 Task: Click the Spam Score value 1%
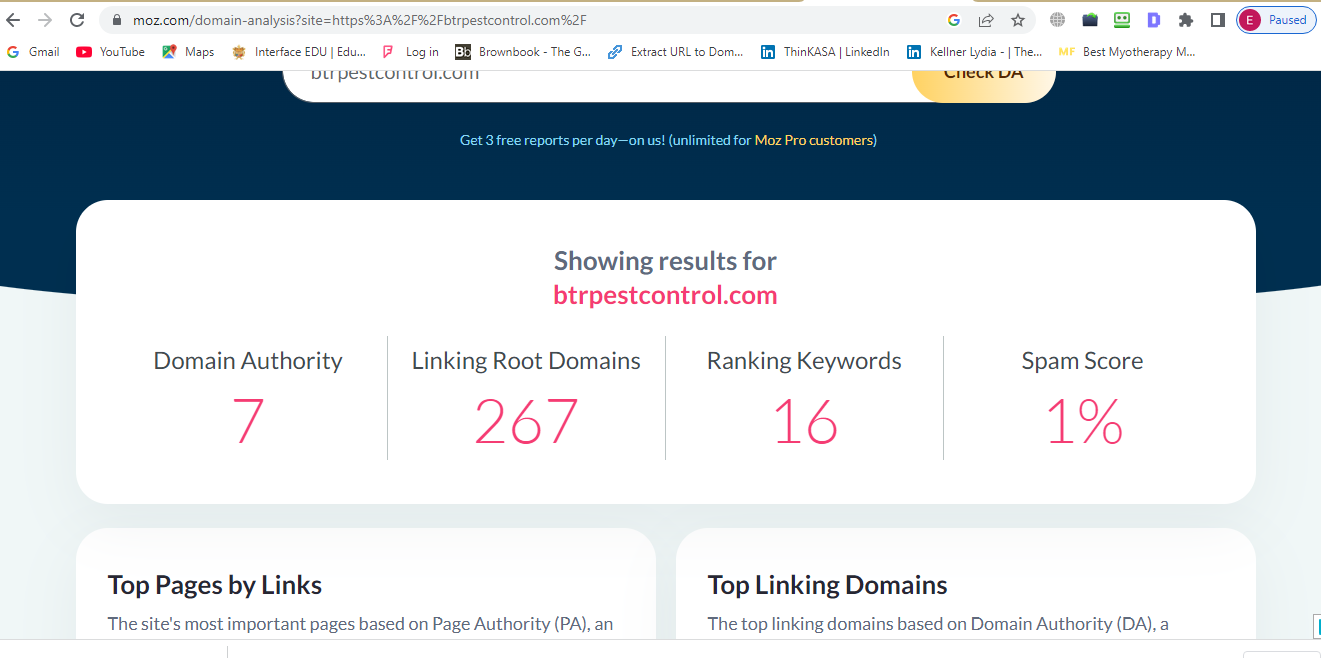pyautogui.click(x=1084, y=422)
